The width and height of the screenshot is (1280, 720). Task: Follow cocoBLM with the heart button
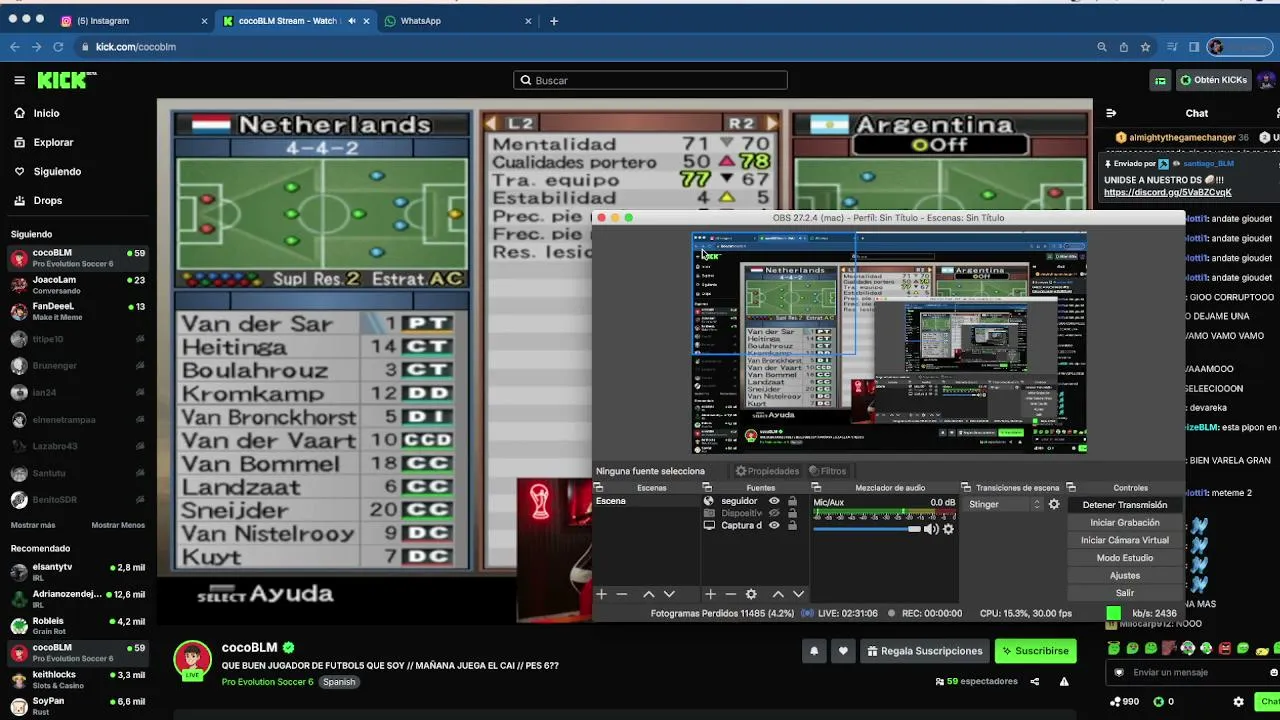(843, 651)
